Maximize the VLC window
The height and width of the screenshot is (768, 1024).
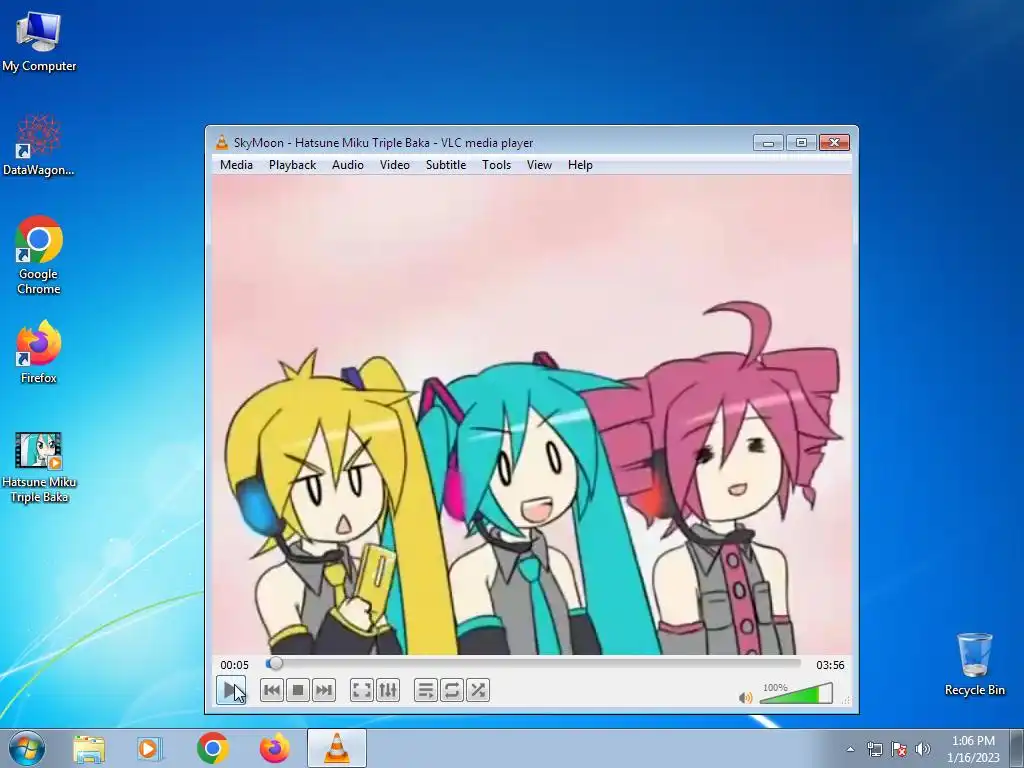coord(801,142)
